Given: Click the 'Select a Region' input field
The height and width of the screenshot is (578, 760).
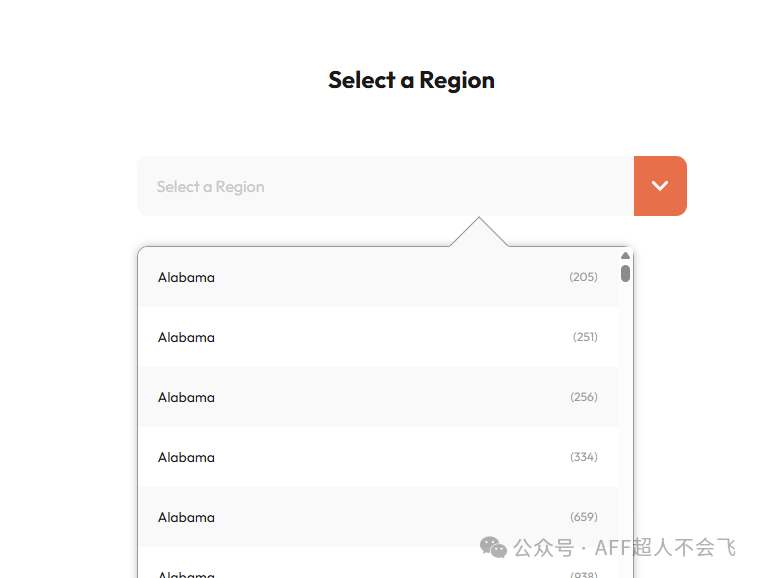Looking at the screenshot, I should [385, 186].
